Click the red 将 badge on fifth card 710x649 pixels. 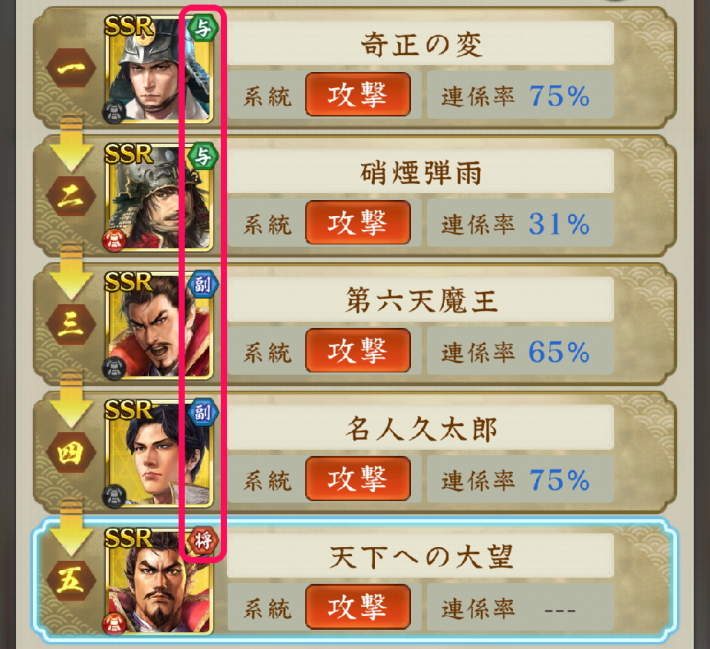pyautogui.click(x=203, y=541)
